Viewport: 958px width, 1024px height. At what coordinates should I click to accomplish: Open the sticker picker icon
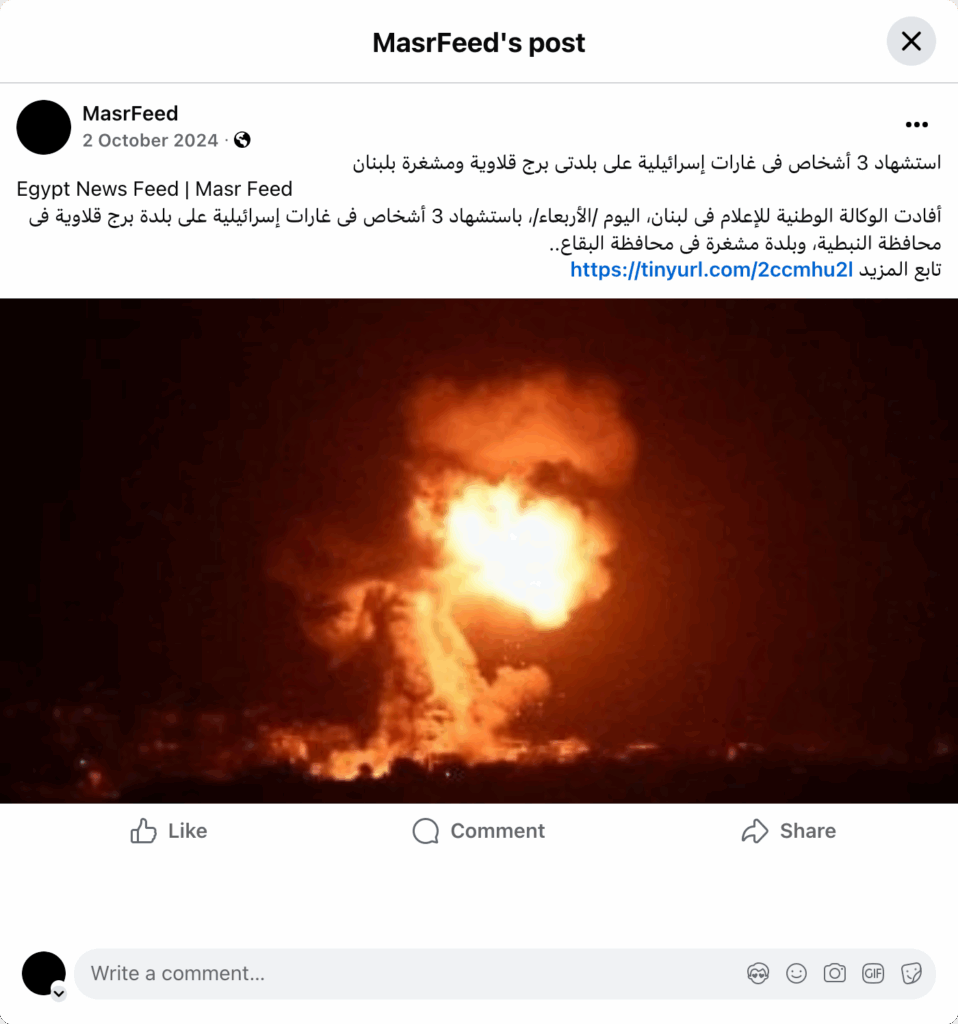pos(911,974)
